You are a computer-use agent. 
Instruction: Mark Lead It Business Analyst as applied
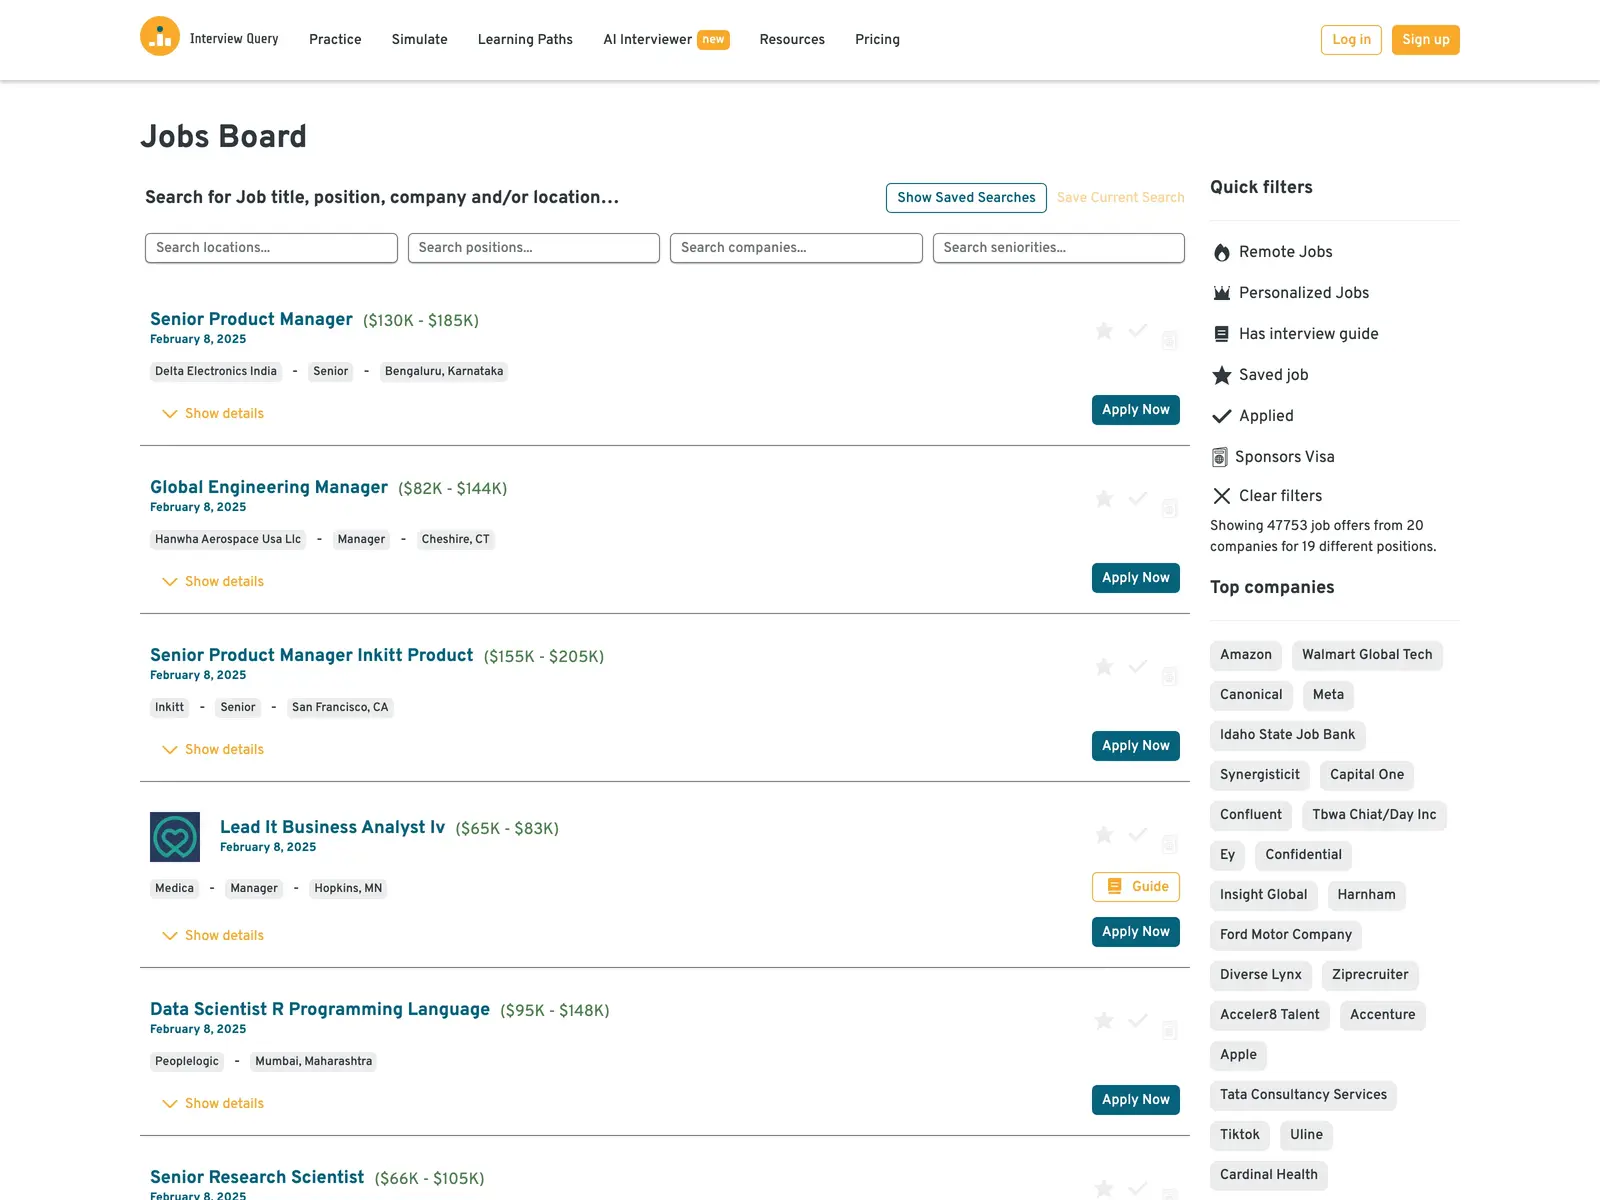(1138, 835)
